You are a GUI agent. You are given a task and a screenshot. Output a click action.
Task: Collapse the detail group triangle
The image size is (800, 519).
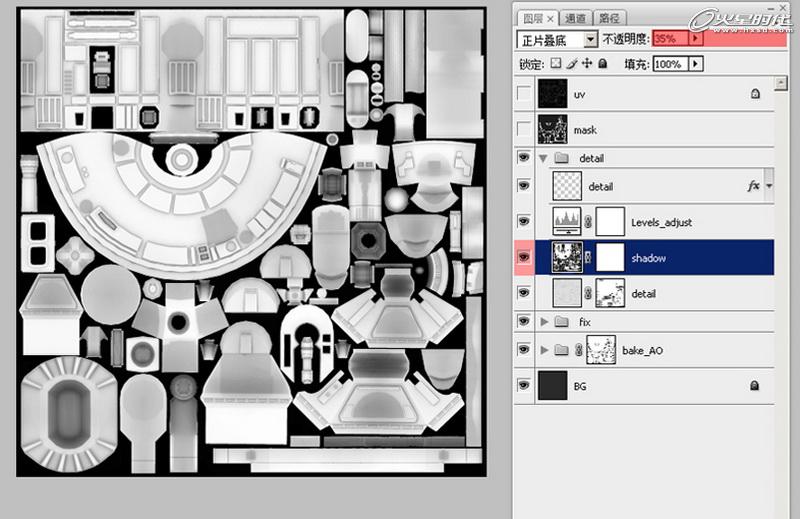[543, 158]
